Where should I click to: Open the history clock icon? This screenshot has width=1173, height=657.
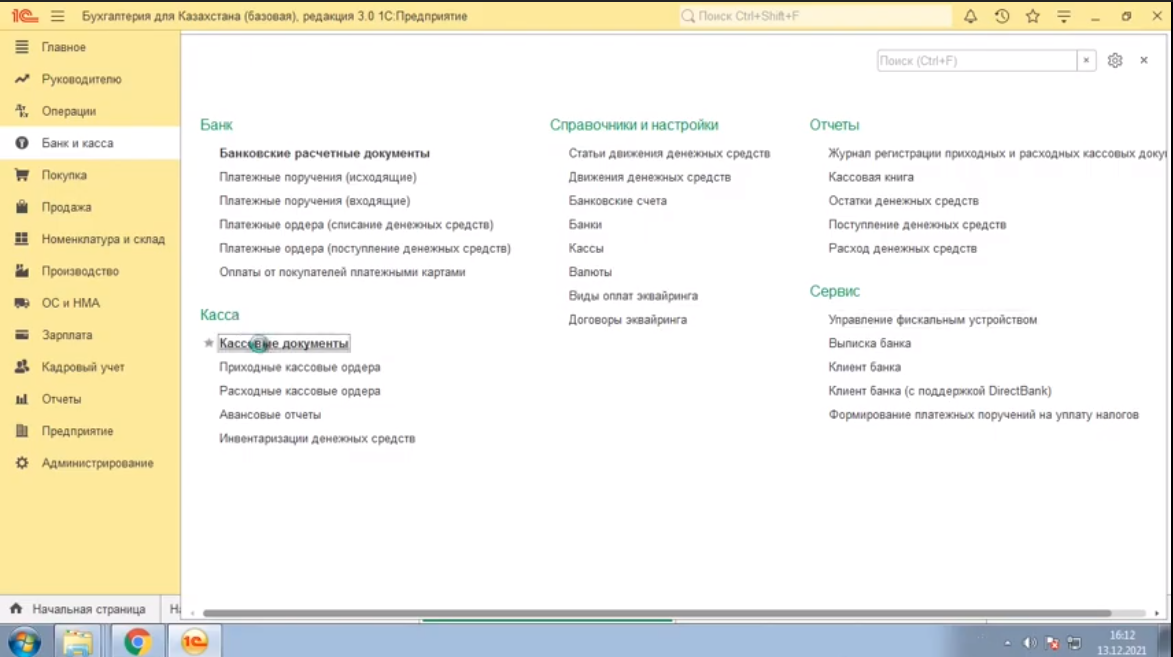click(1002, 16)
